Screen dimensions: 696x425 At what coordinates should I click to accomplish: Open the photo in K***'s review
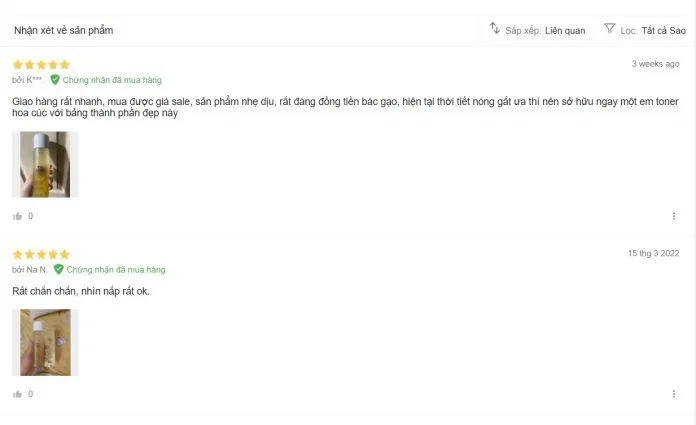point(45,165)
